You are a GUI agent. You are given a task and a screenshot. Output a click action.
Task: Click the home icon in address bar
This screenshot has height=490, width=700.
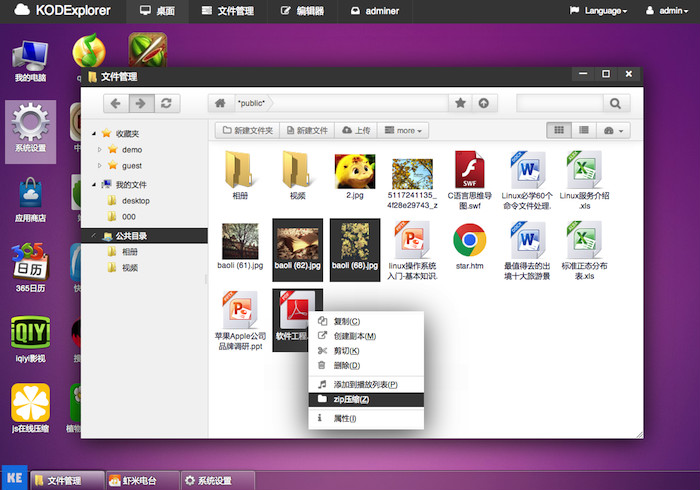pyautogui.click(x=220, y=103)
